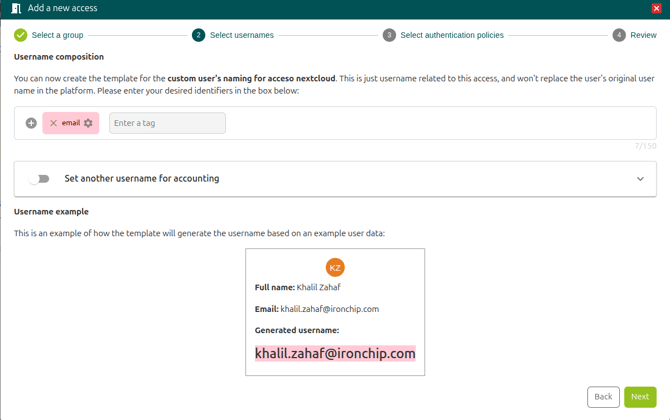Select the Select usernames step
Image resolution: width=670 pixels, height=420 pixels.
[x=241, y=35]
